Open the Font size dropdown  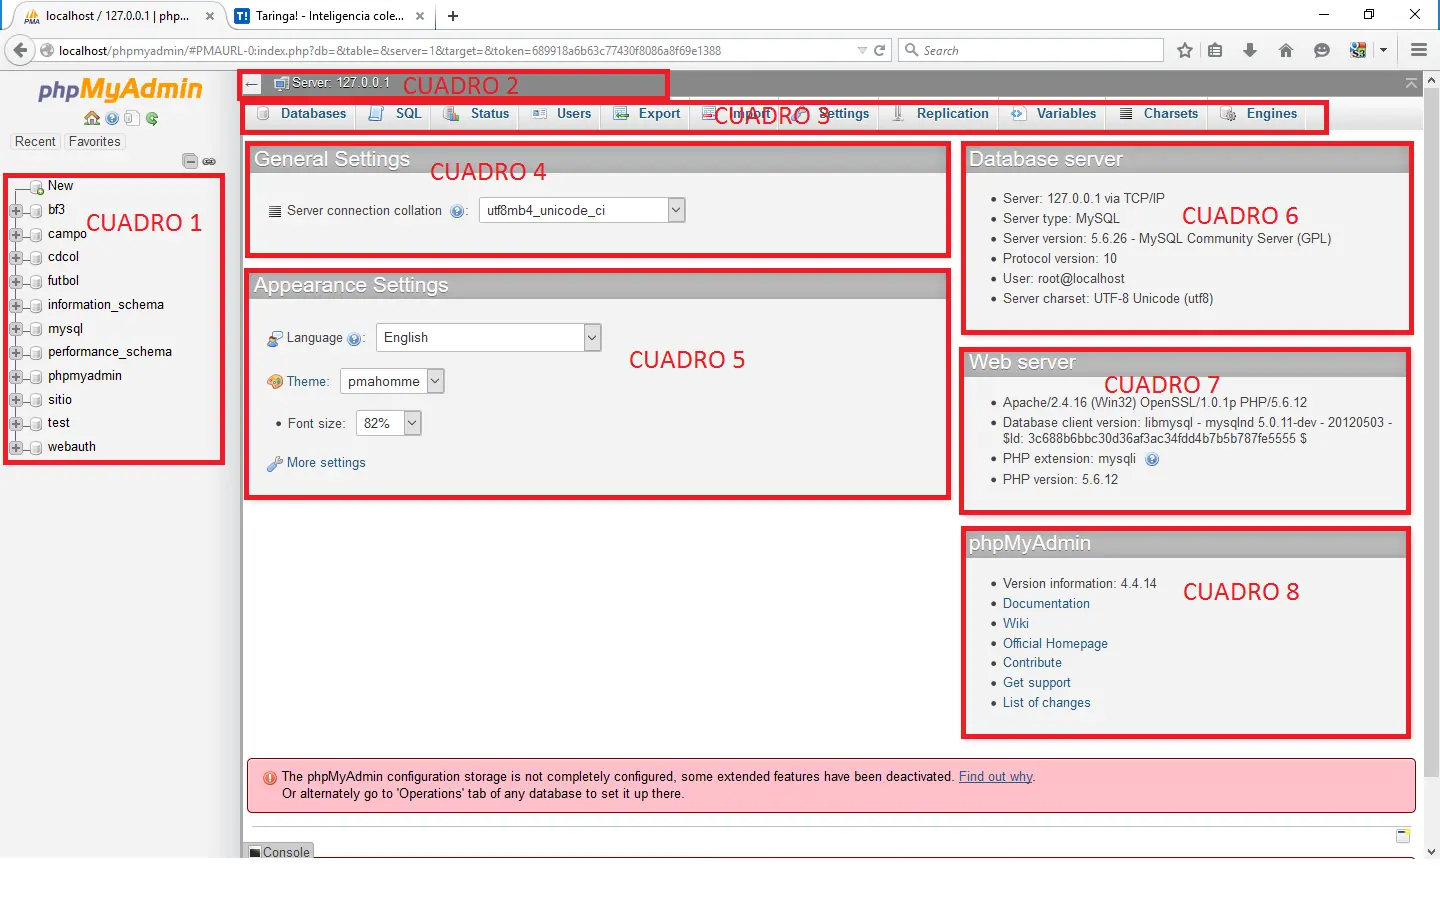click(x=389, y=423)
